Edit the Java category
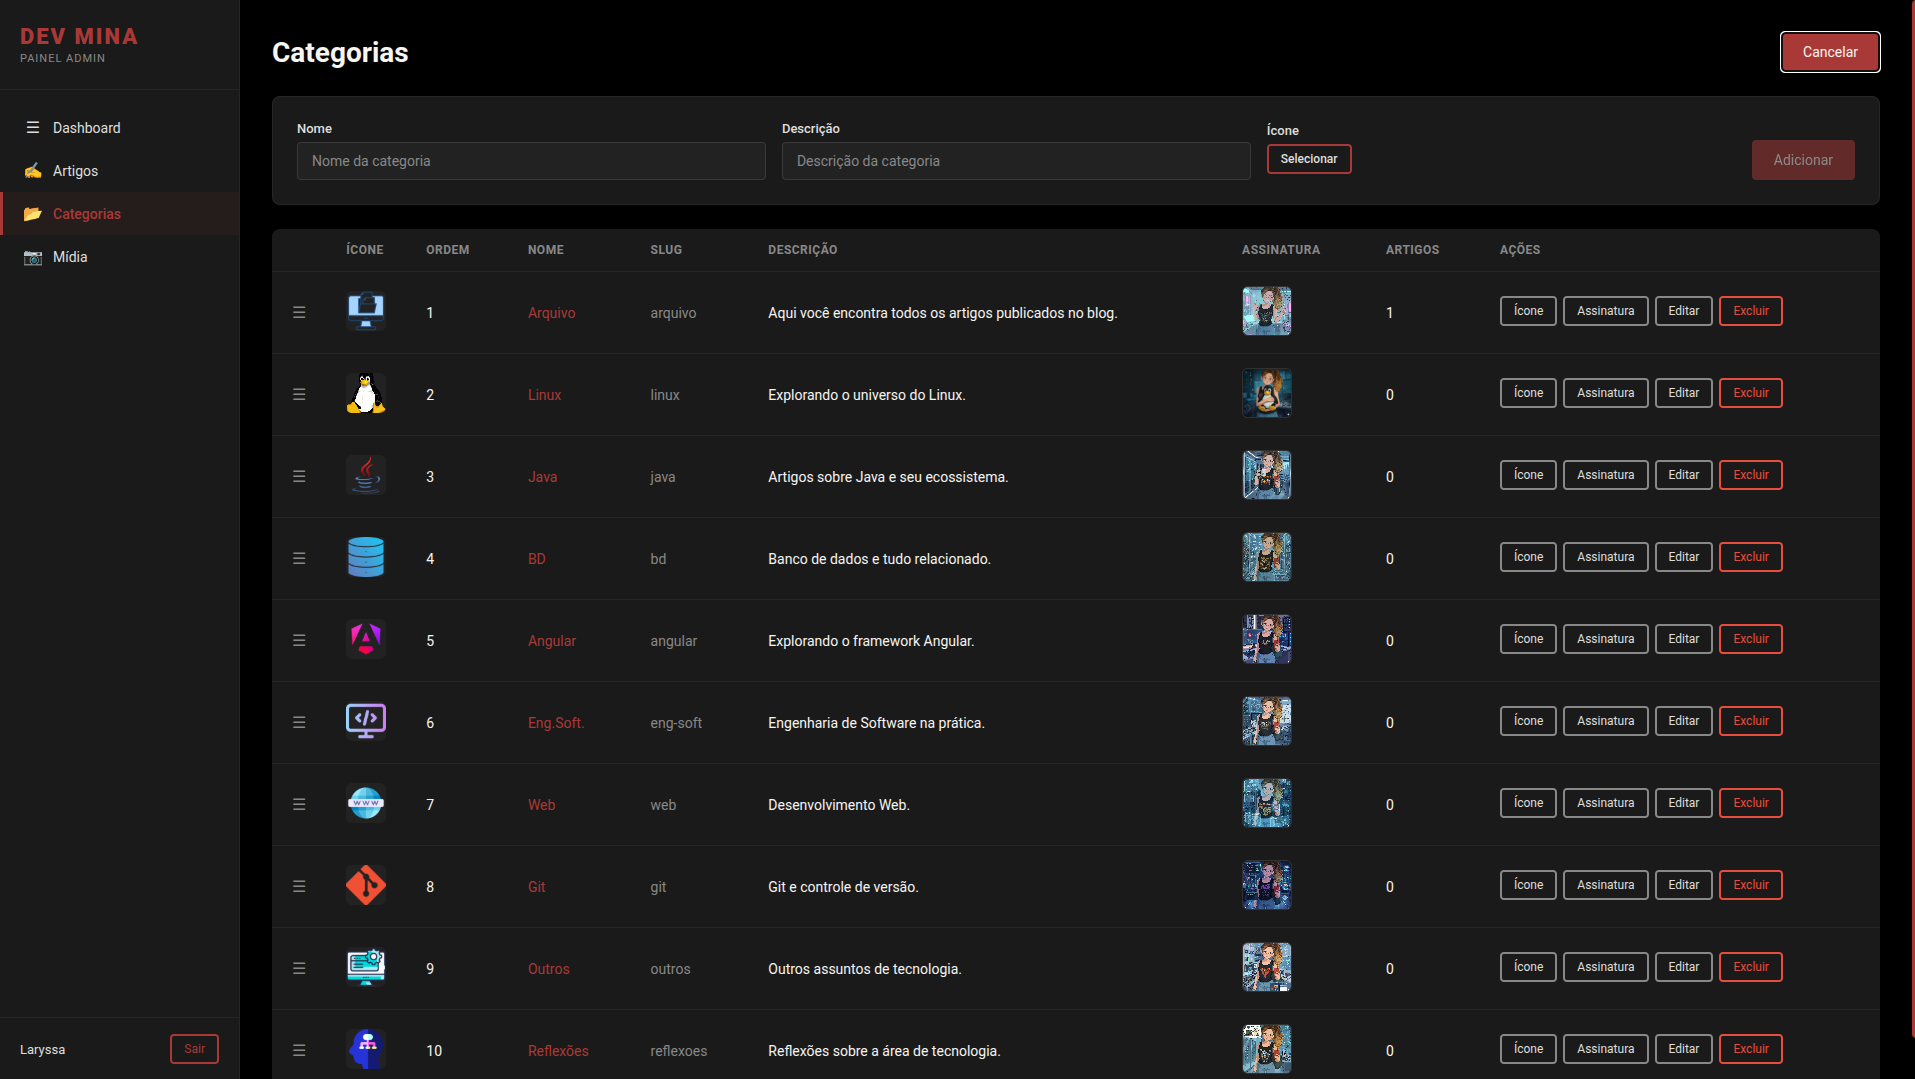The height and width of the screenshot is (1079, 1915). (x=1683, y=476)
